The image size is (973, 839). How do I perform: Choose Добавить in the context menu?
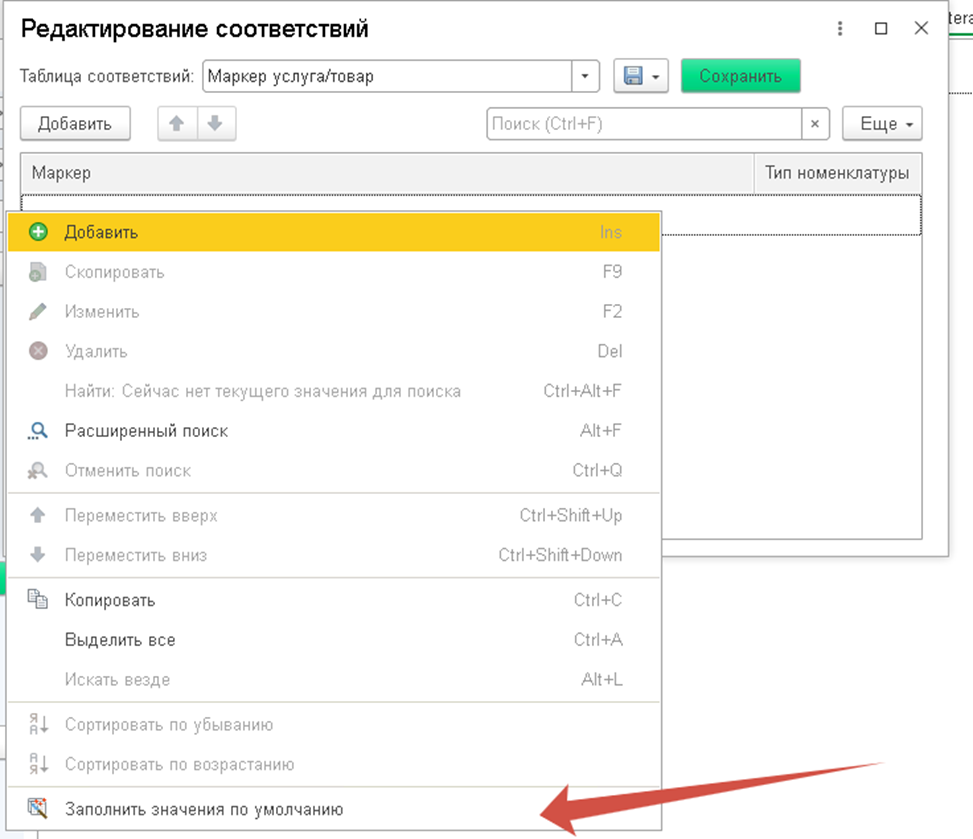click(x=334, y=232)
